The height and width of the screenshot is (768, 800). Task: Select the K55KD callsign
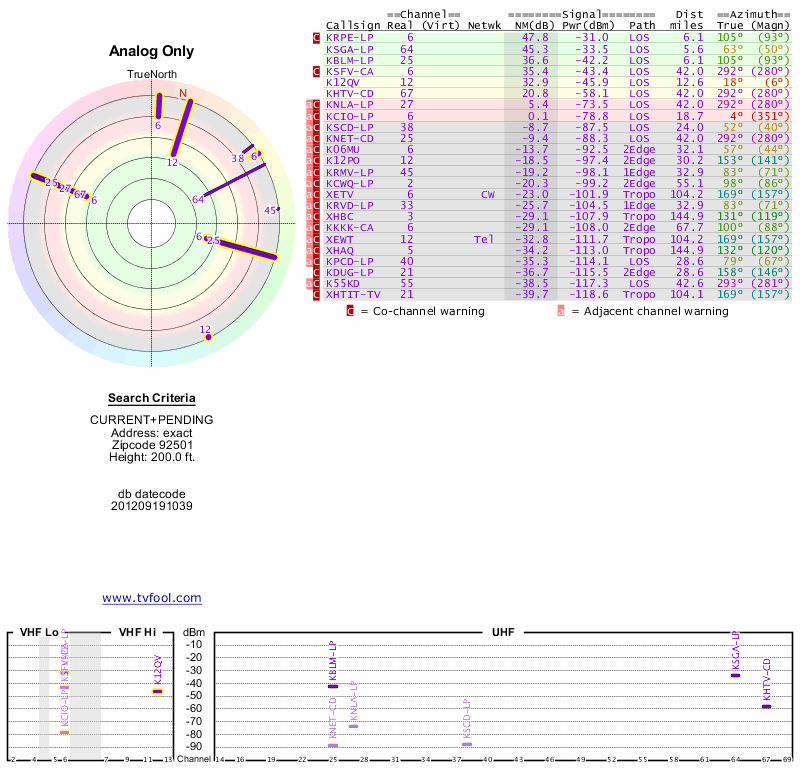coord(342,284)
